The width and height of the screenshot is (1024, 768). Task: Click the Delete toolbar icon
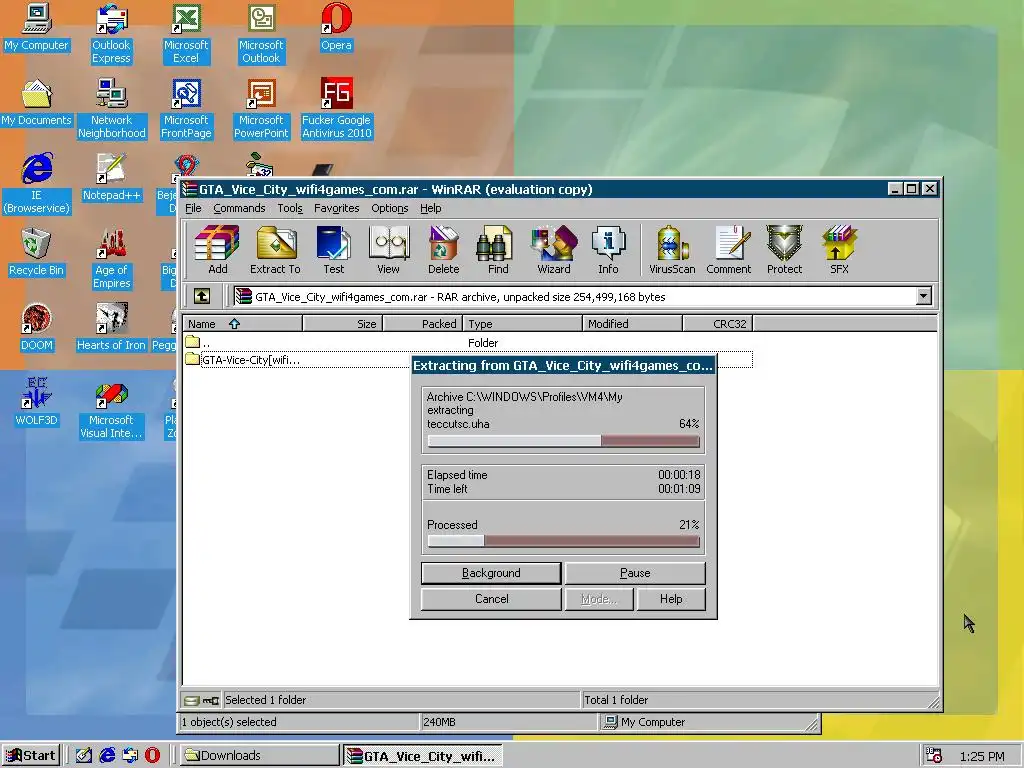pos(443,249)
